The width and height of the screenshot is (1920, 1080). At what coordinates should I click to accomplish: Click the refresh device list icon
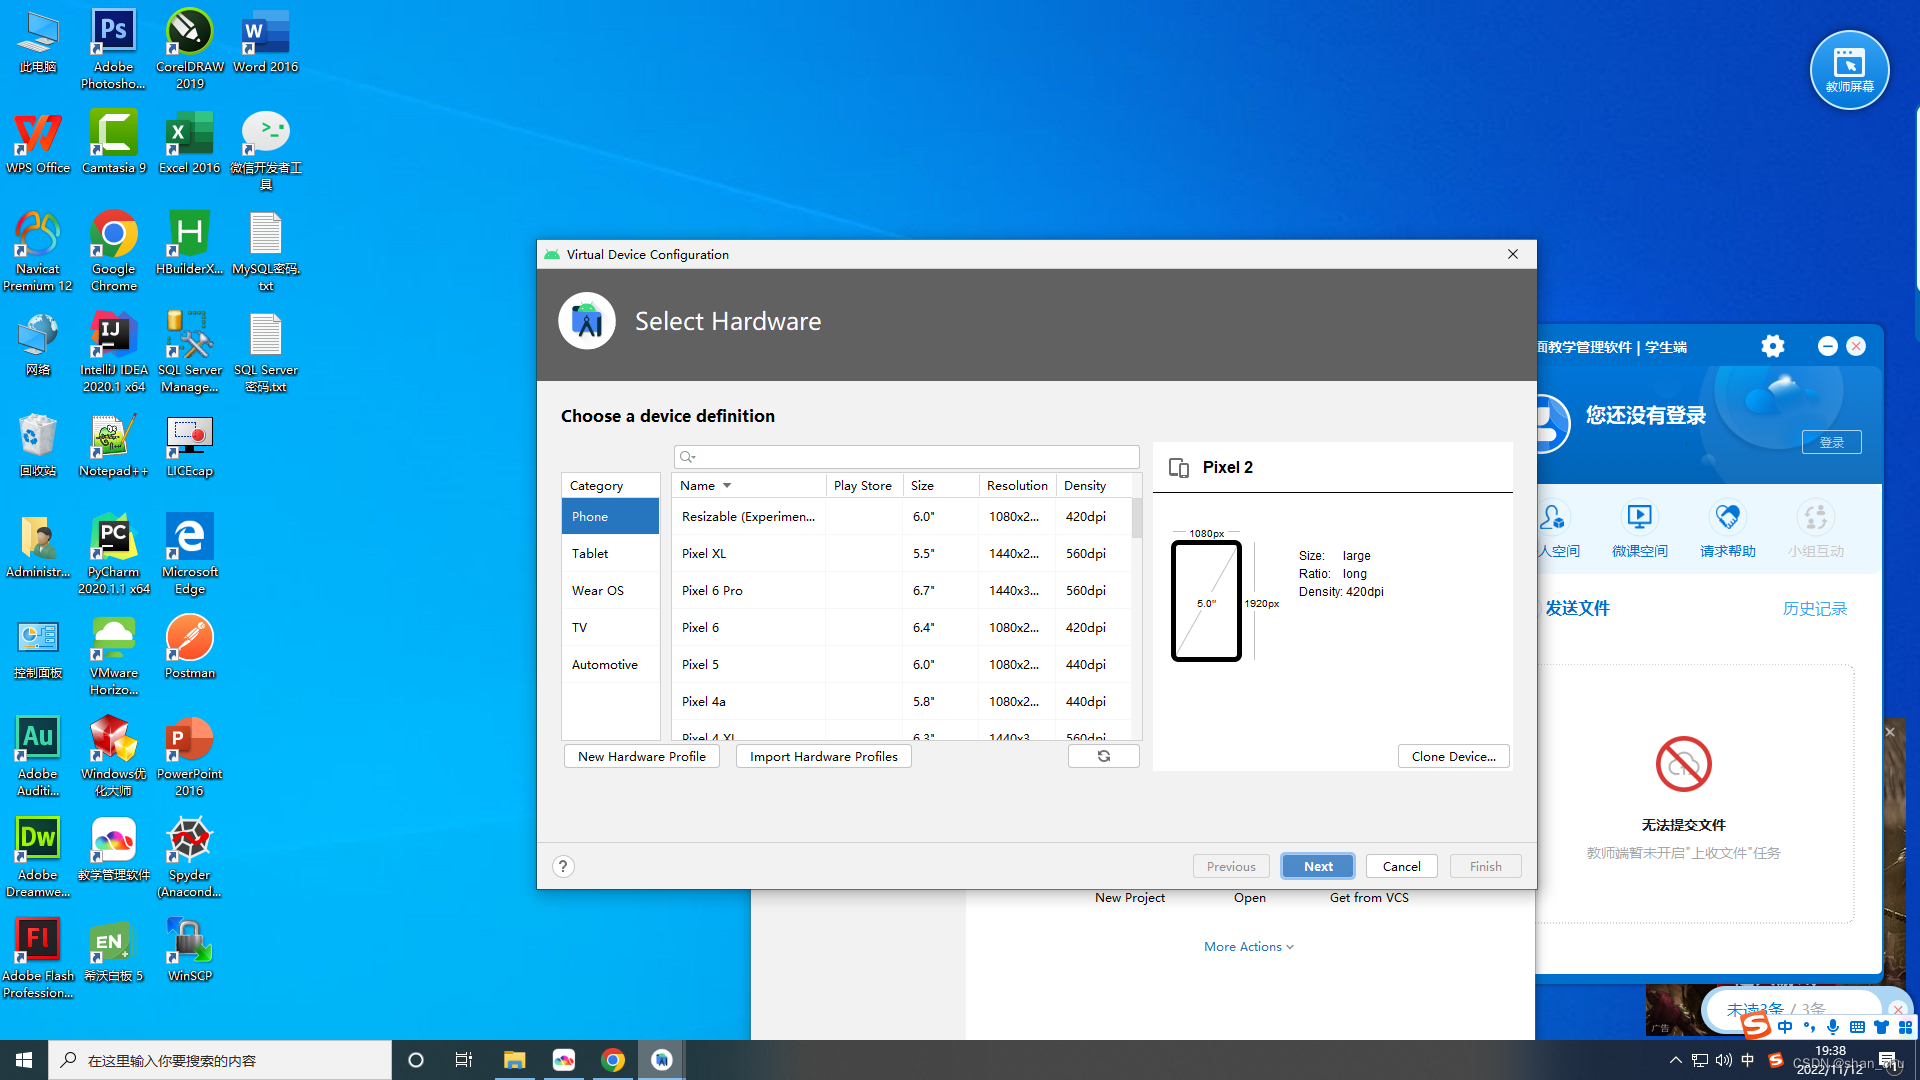pos(1103,756)
